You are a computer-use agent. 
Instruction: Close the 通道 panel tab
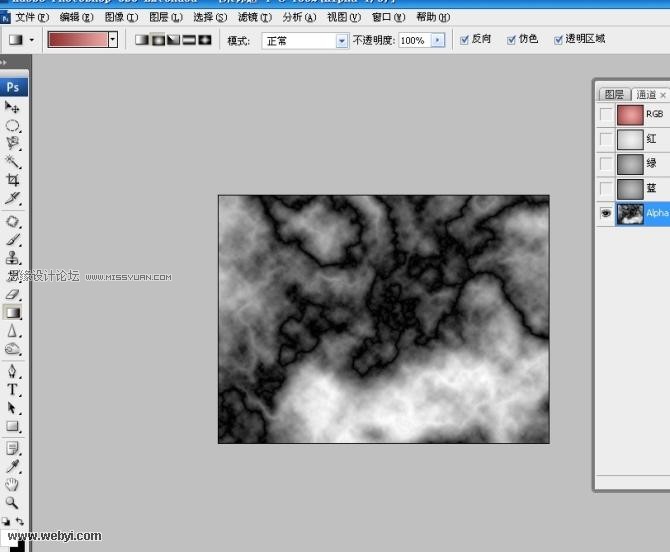[x=663, y=95]
